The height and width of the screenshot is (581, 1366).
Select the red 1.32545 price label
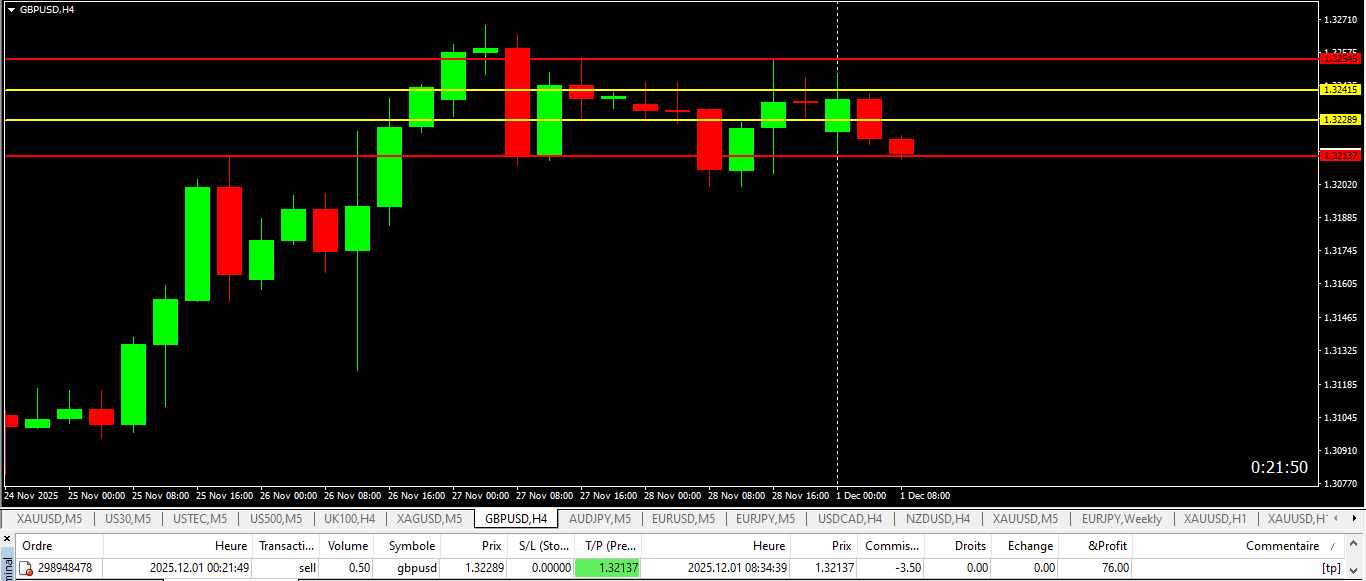point(1340,59)
